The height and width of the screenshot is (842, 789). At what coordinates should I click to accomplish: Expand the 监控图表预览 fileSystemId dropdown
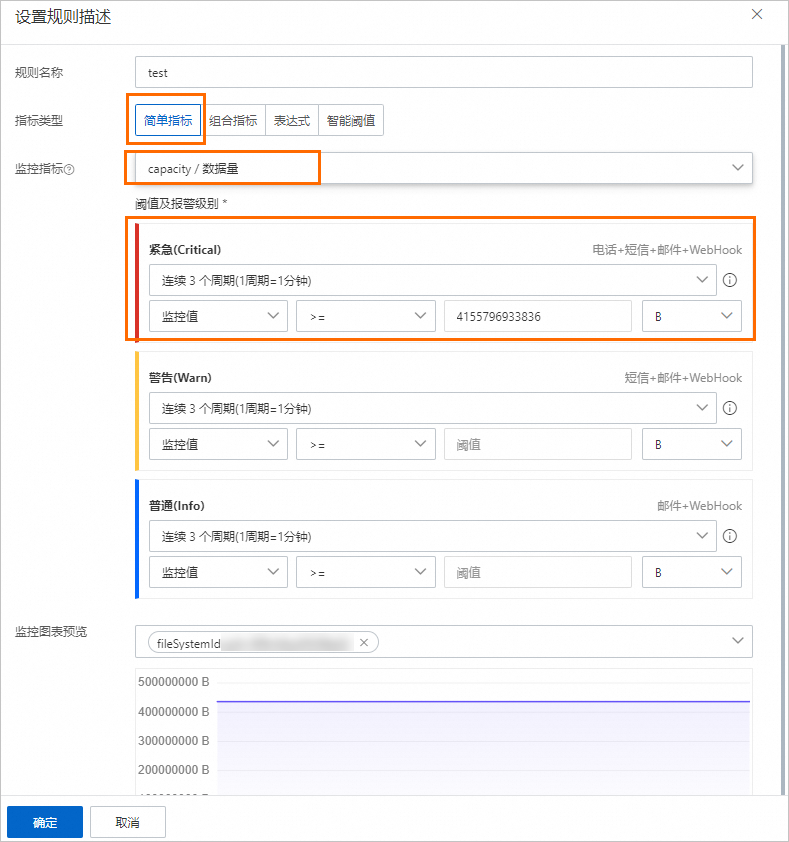tap(738, 641)
